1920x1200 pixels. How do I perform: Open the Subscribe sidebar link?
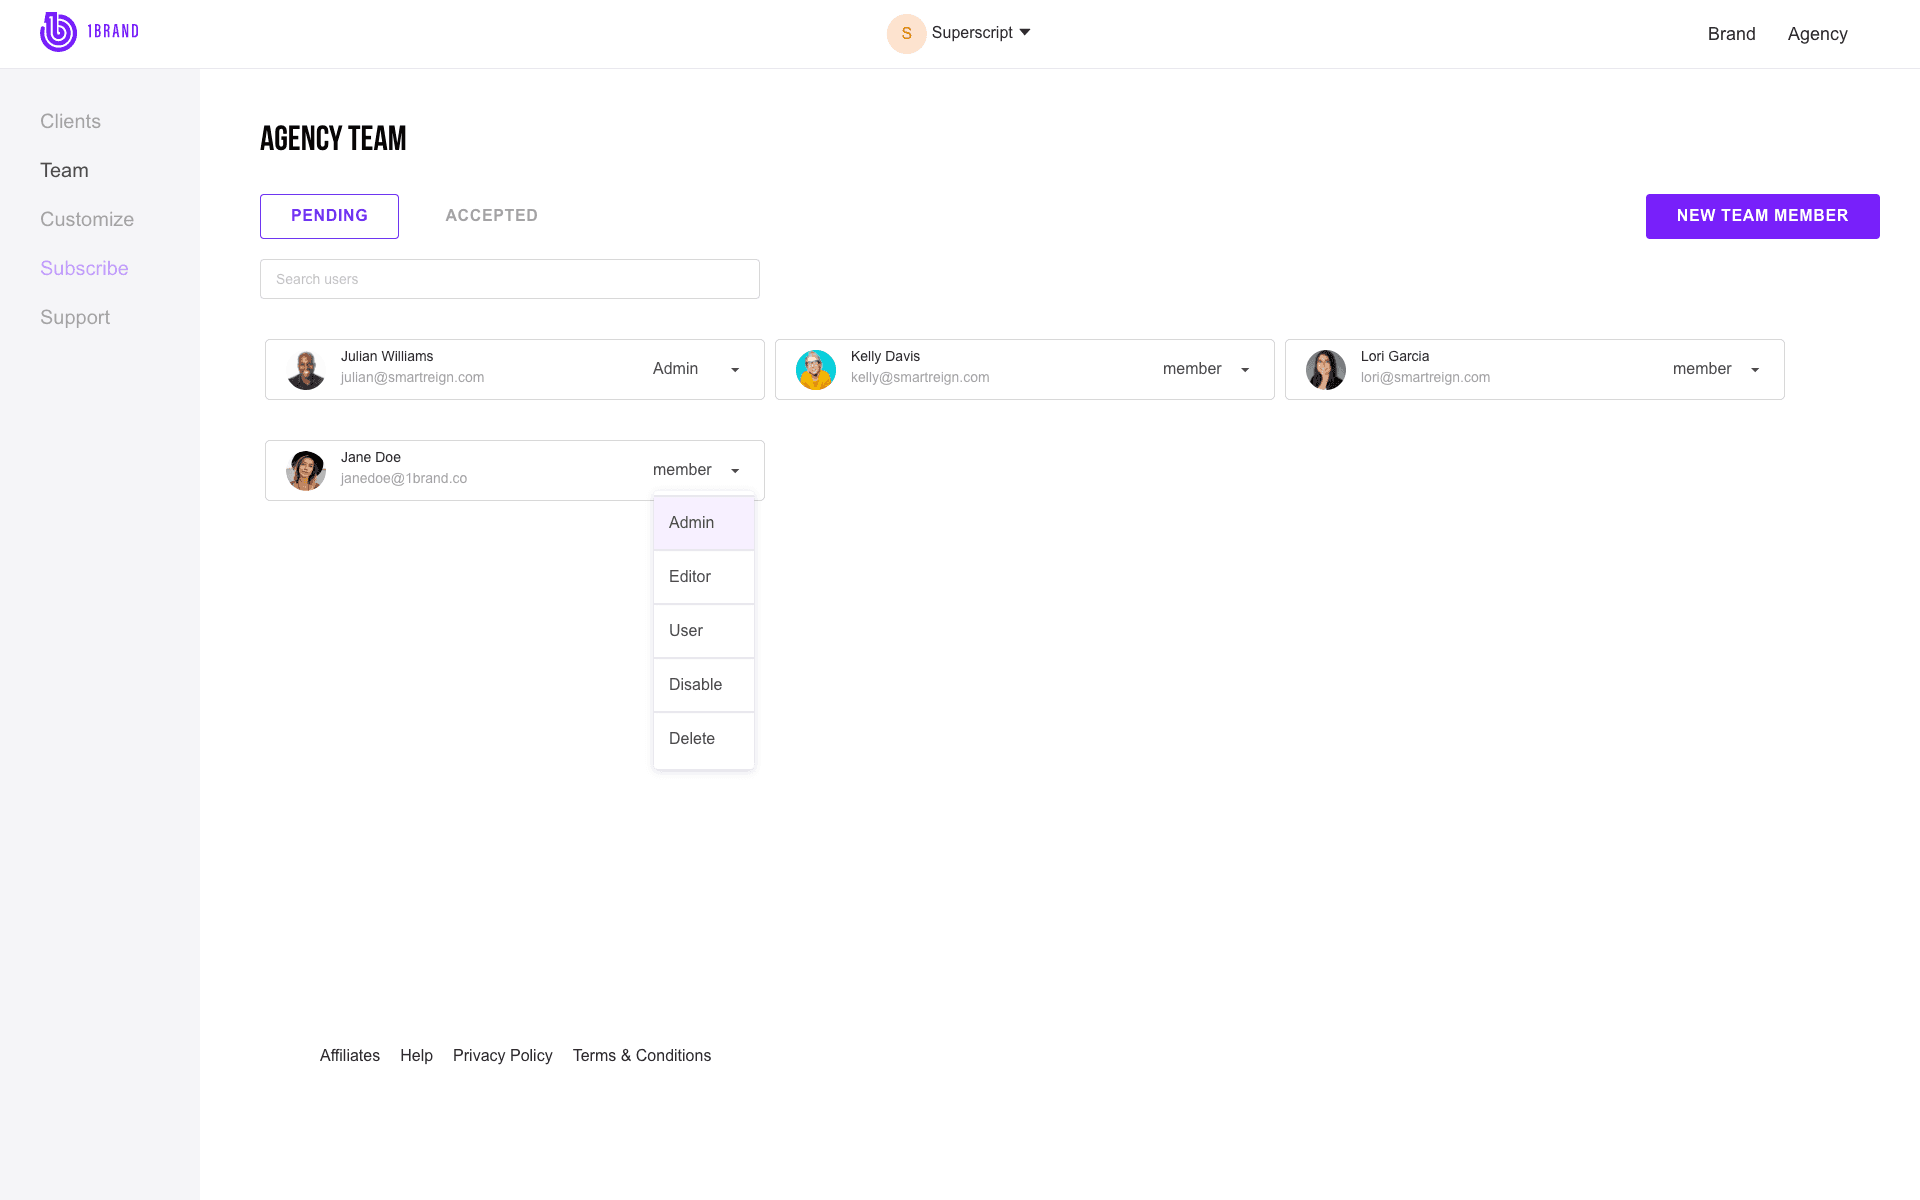pyautogui.click(x=84, y=268)
